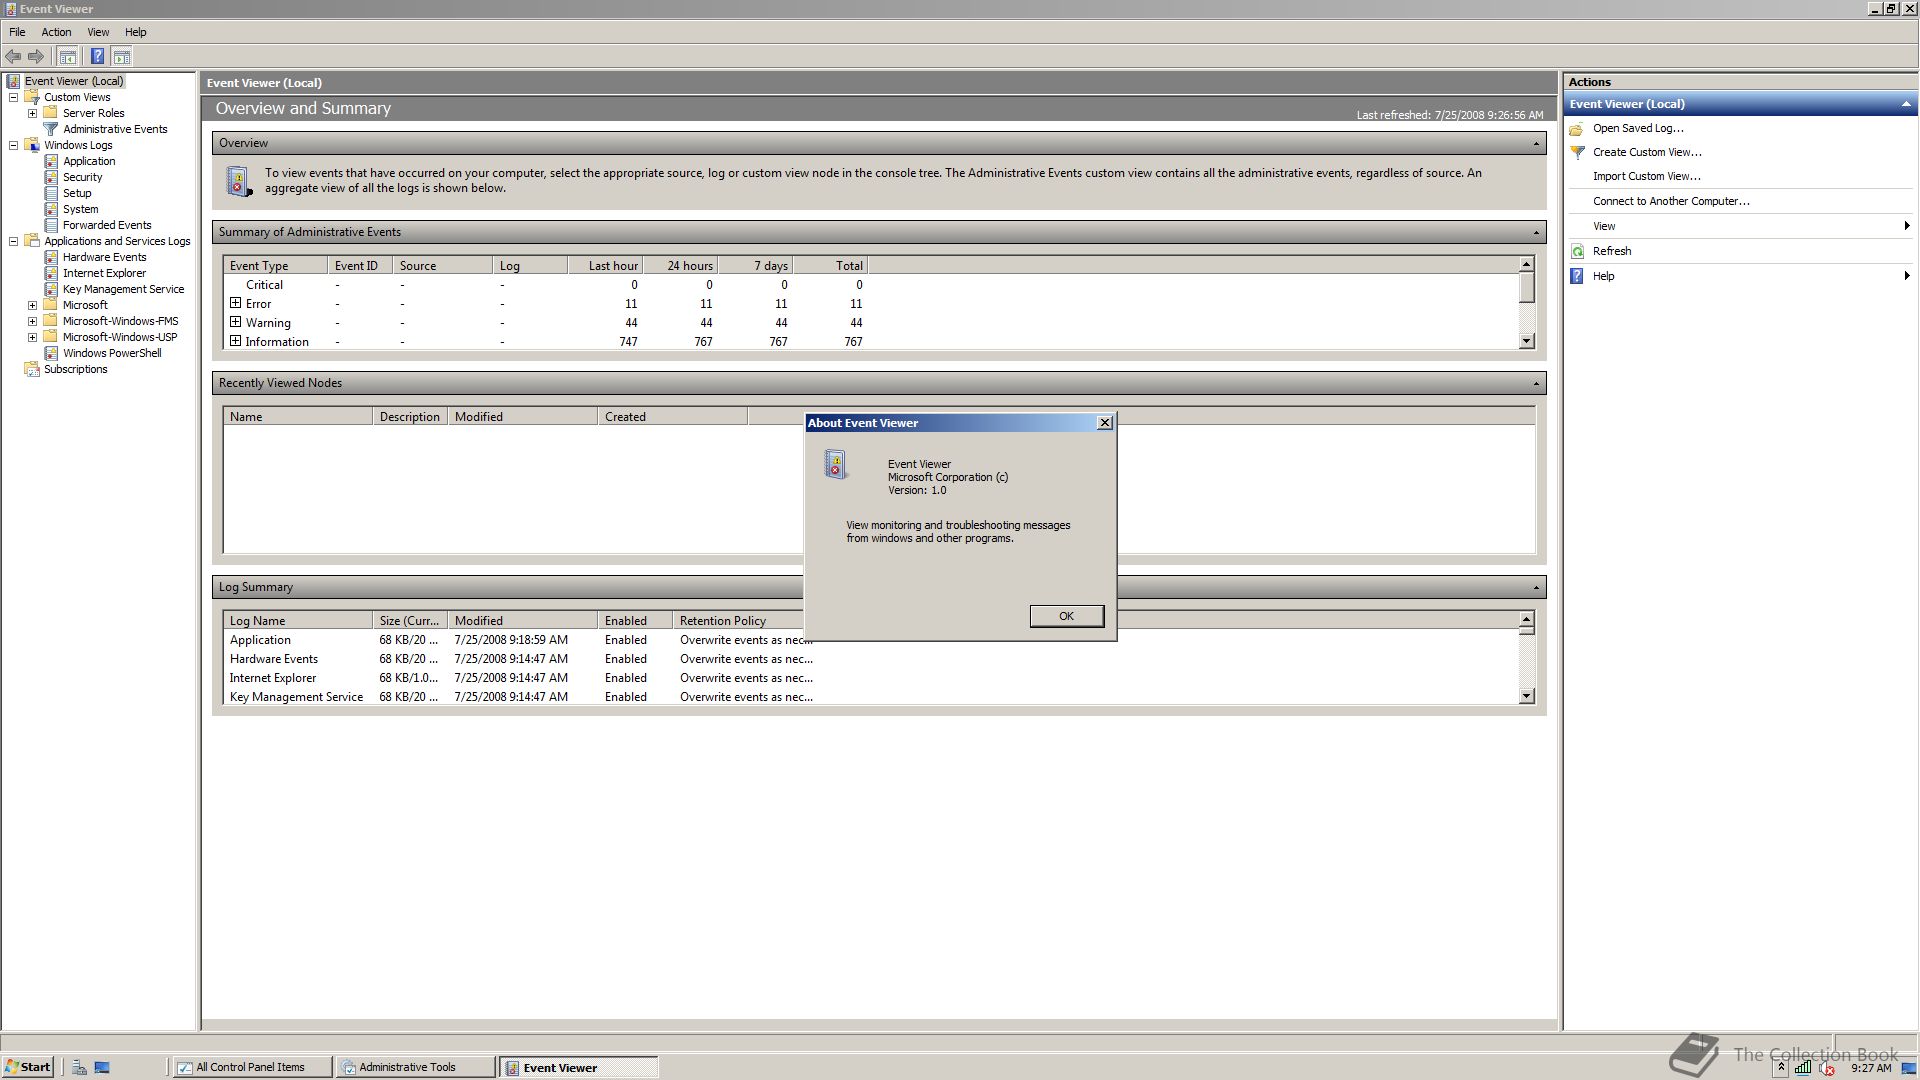Click the Forwarded Events log icon
This screenshot has height=1080, width=1920.
pyautogui.click(x=51, y=225)
